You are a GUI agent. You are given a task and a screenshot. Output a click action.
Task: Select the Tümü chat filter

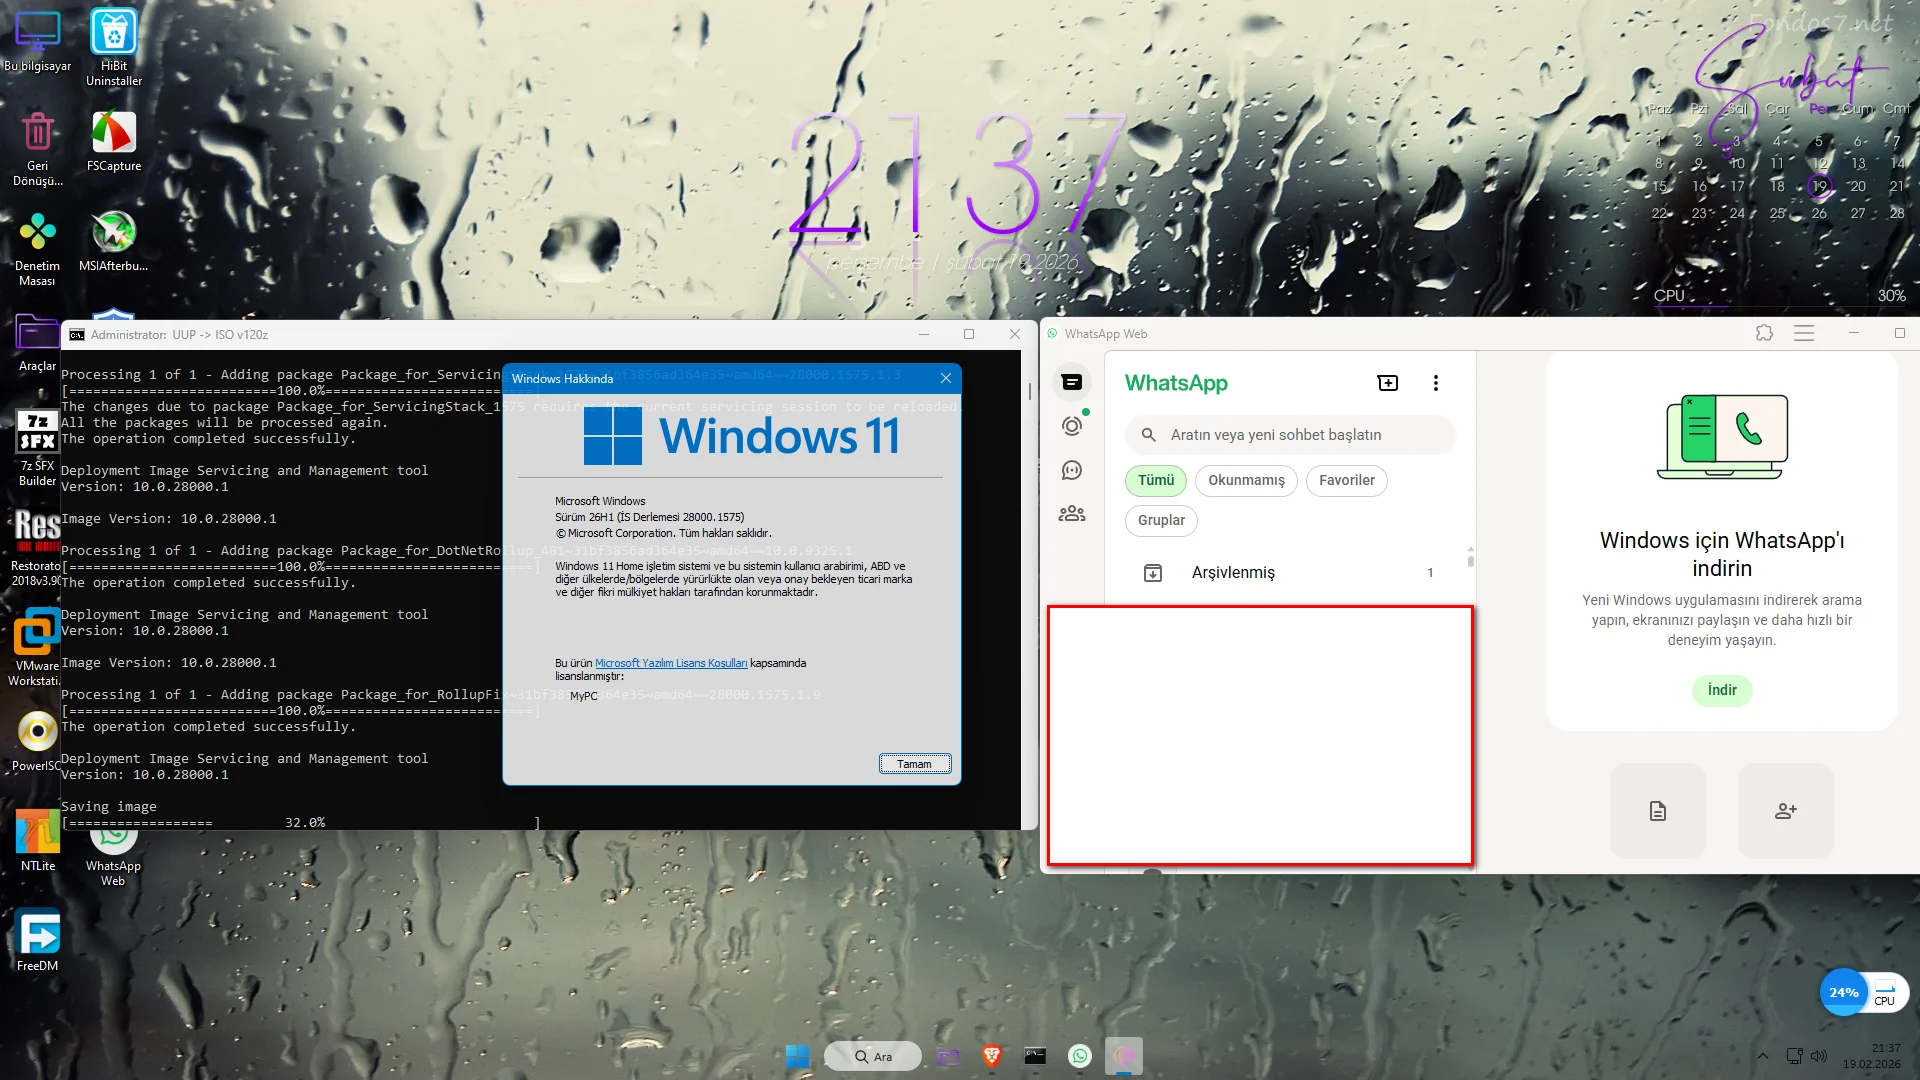coord(1155,480)
